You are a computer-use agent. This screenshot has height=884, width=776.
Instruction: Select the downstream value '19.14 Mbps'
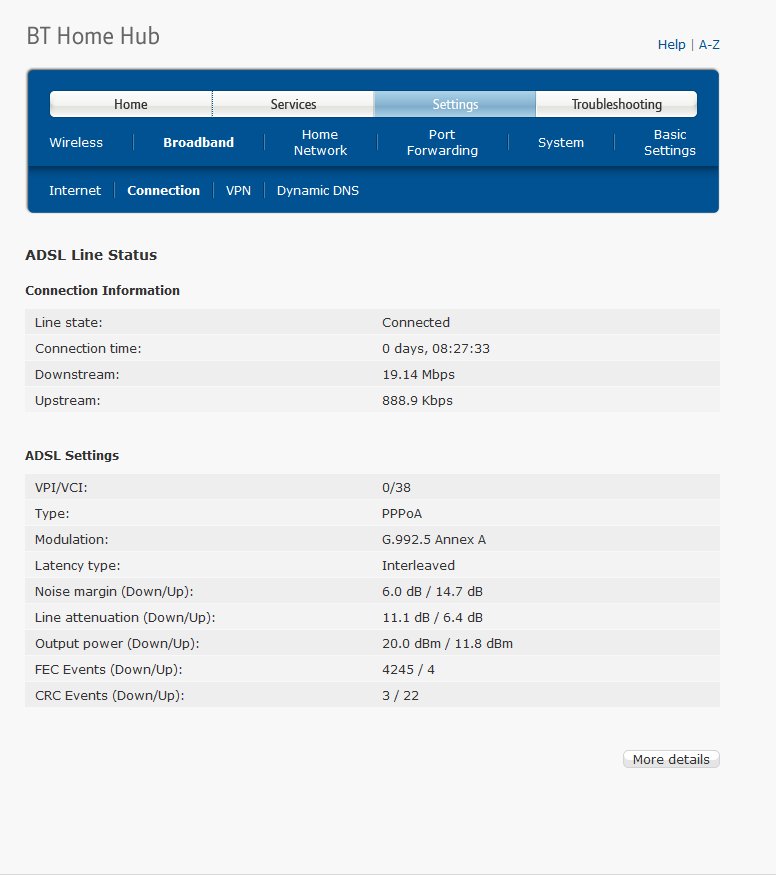[x=418, y=374]
